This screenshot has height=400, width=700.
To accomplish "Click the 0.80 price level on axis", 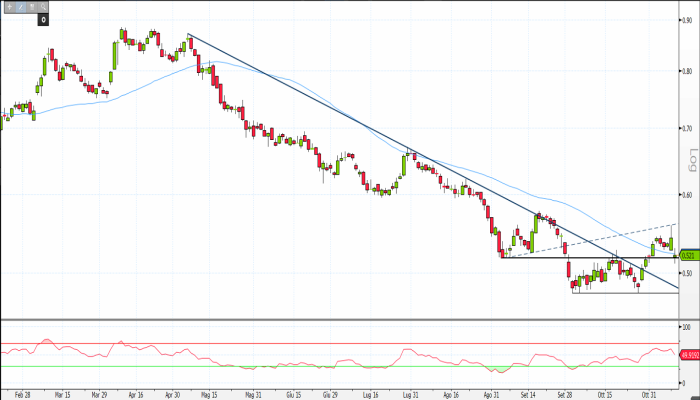I will (687, 71).
